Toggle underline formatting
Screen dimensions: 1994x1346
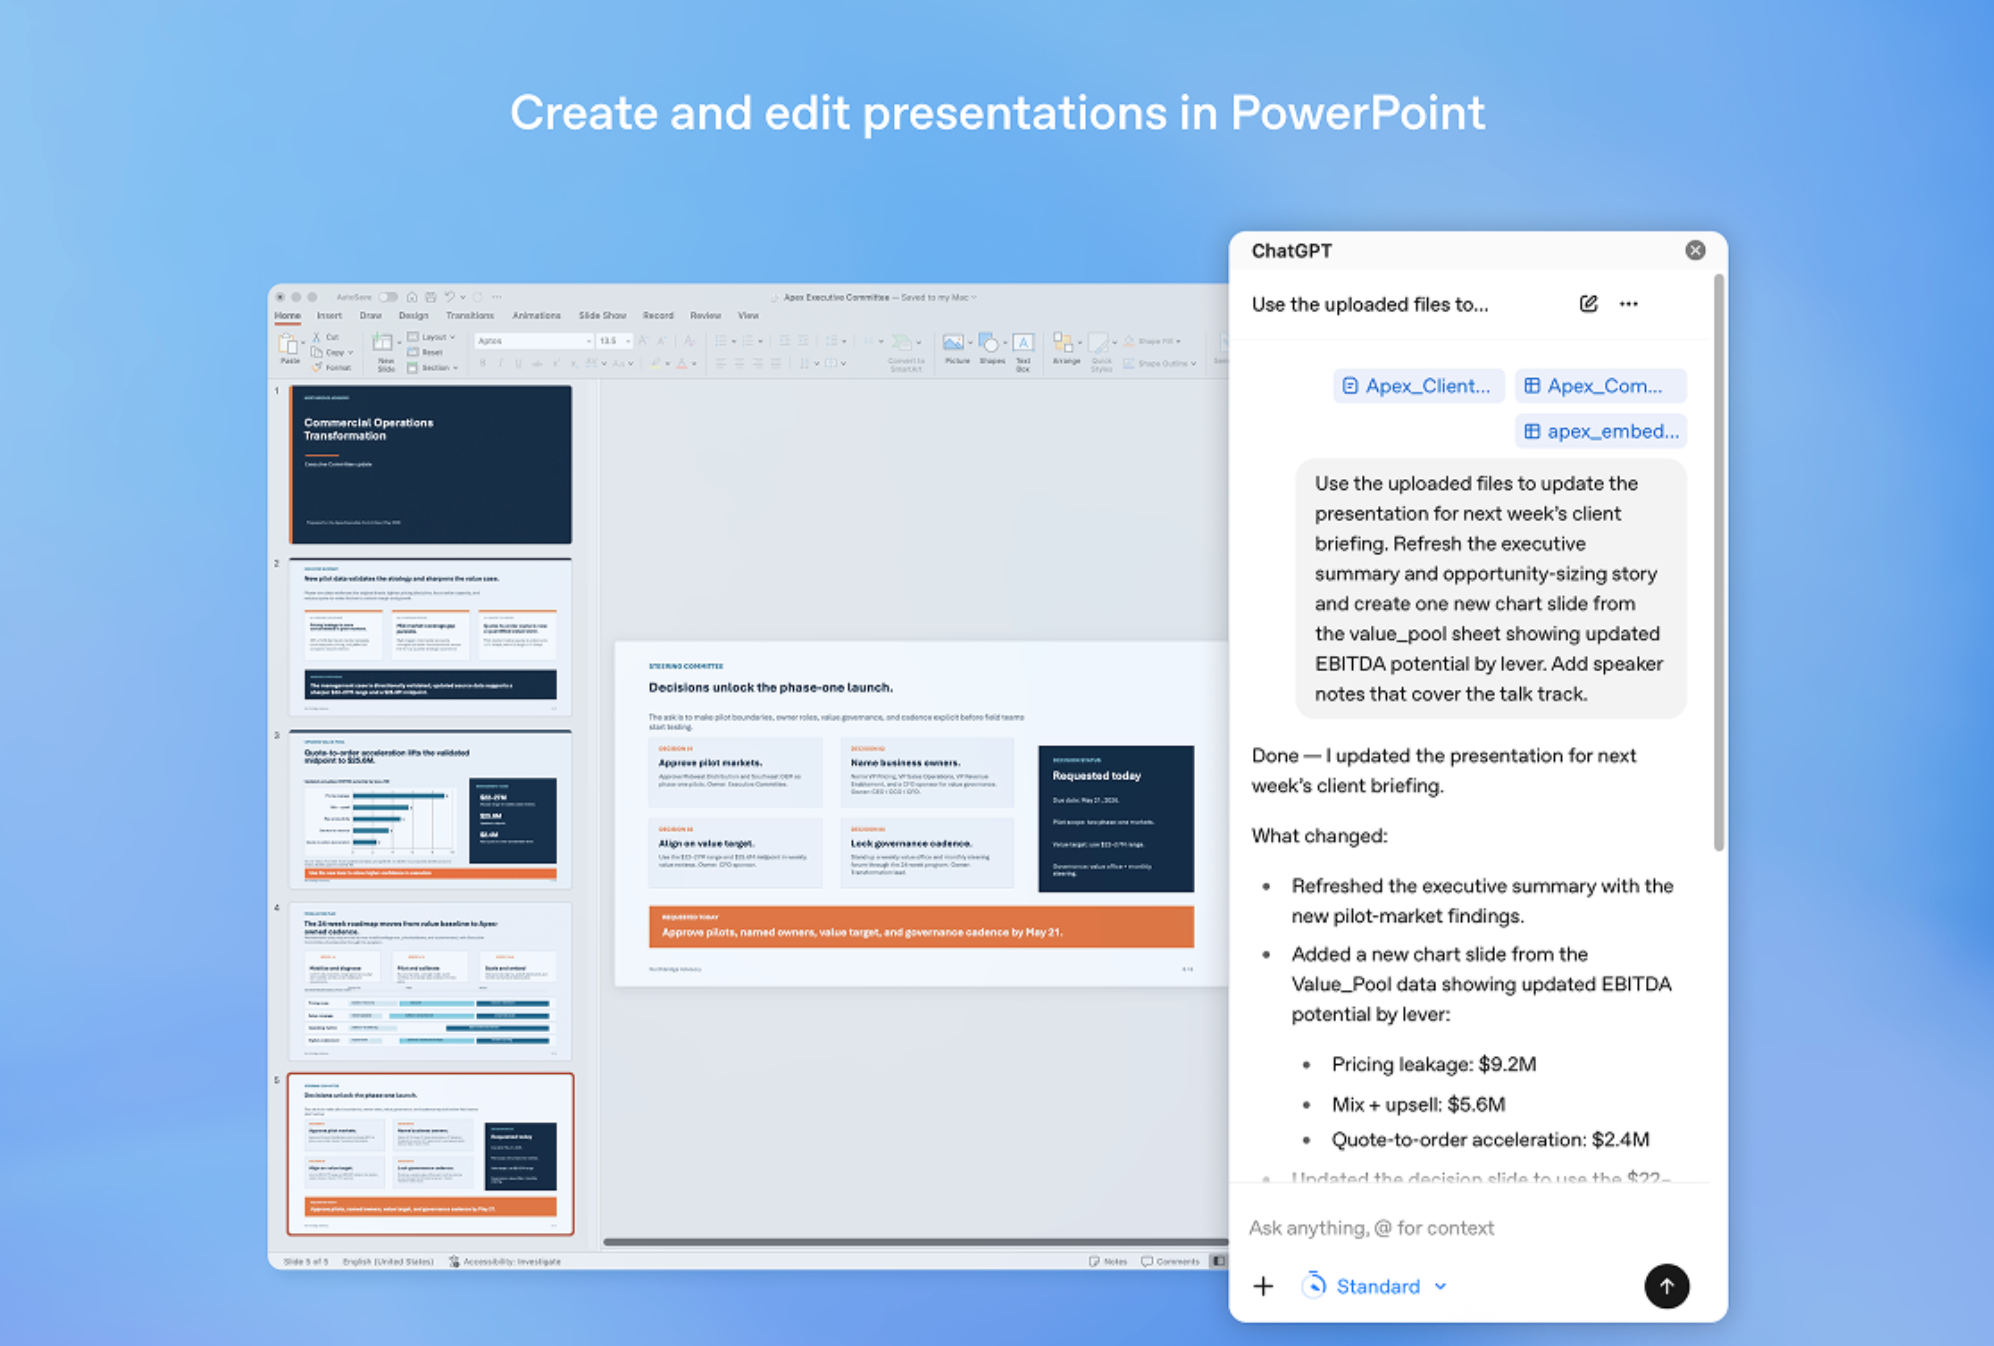point(518,363)
